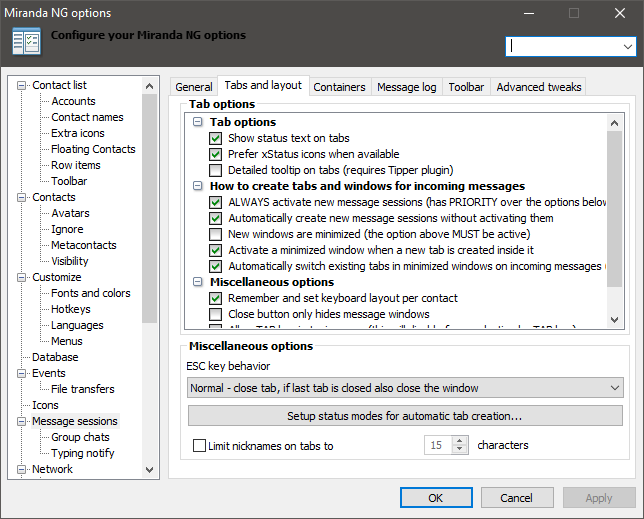Collapse the Events tree node

click(21, 374)
